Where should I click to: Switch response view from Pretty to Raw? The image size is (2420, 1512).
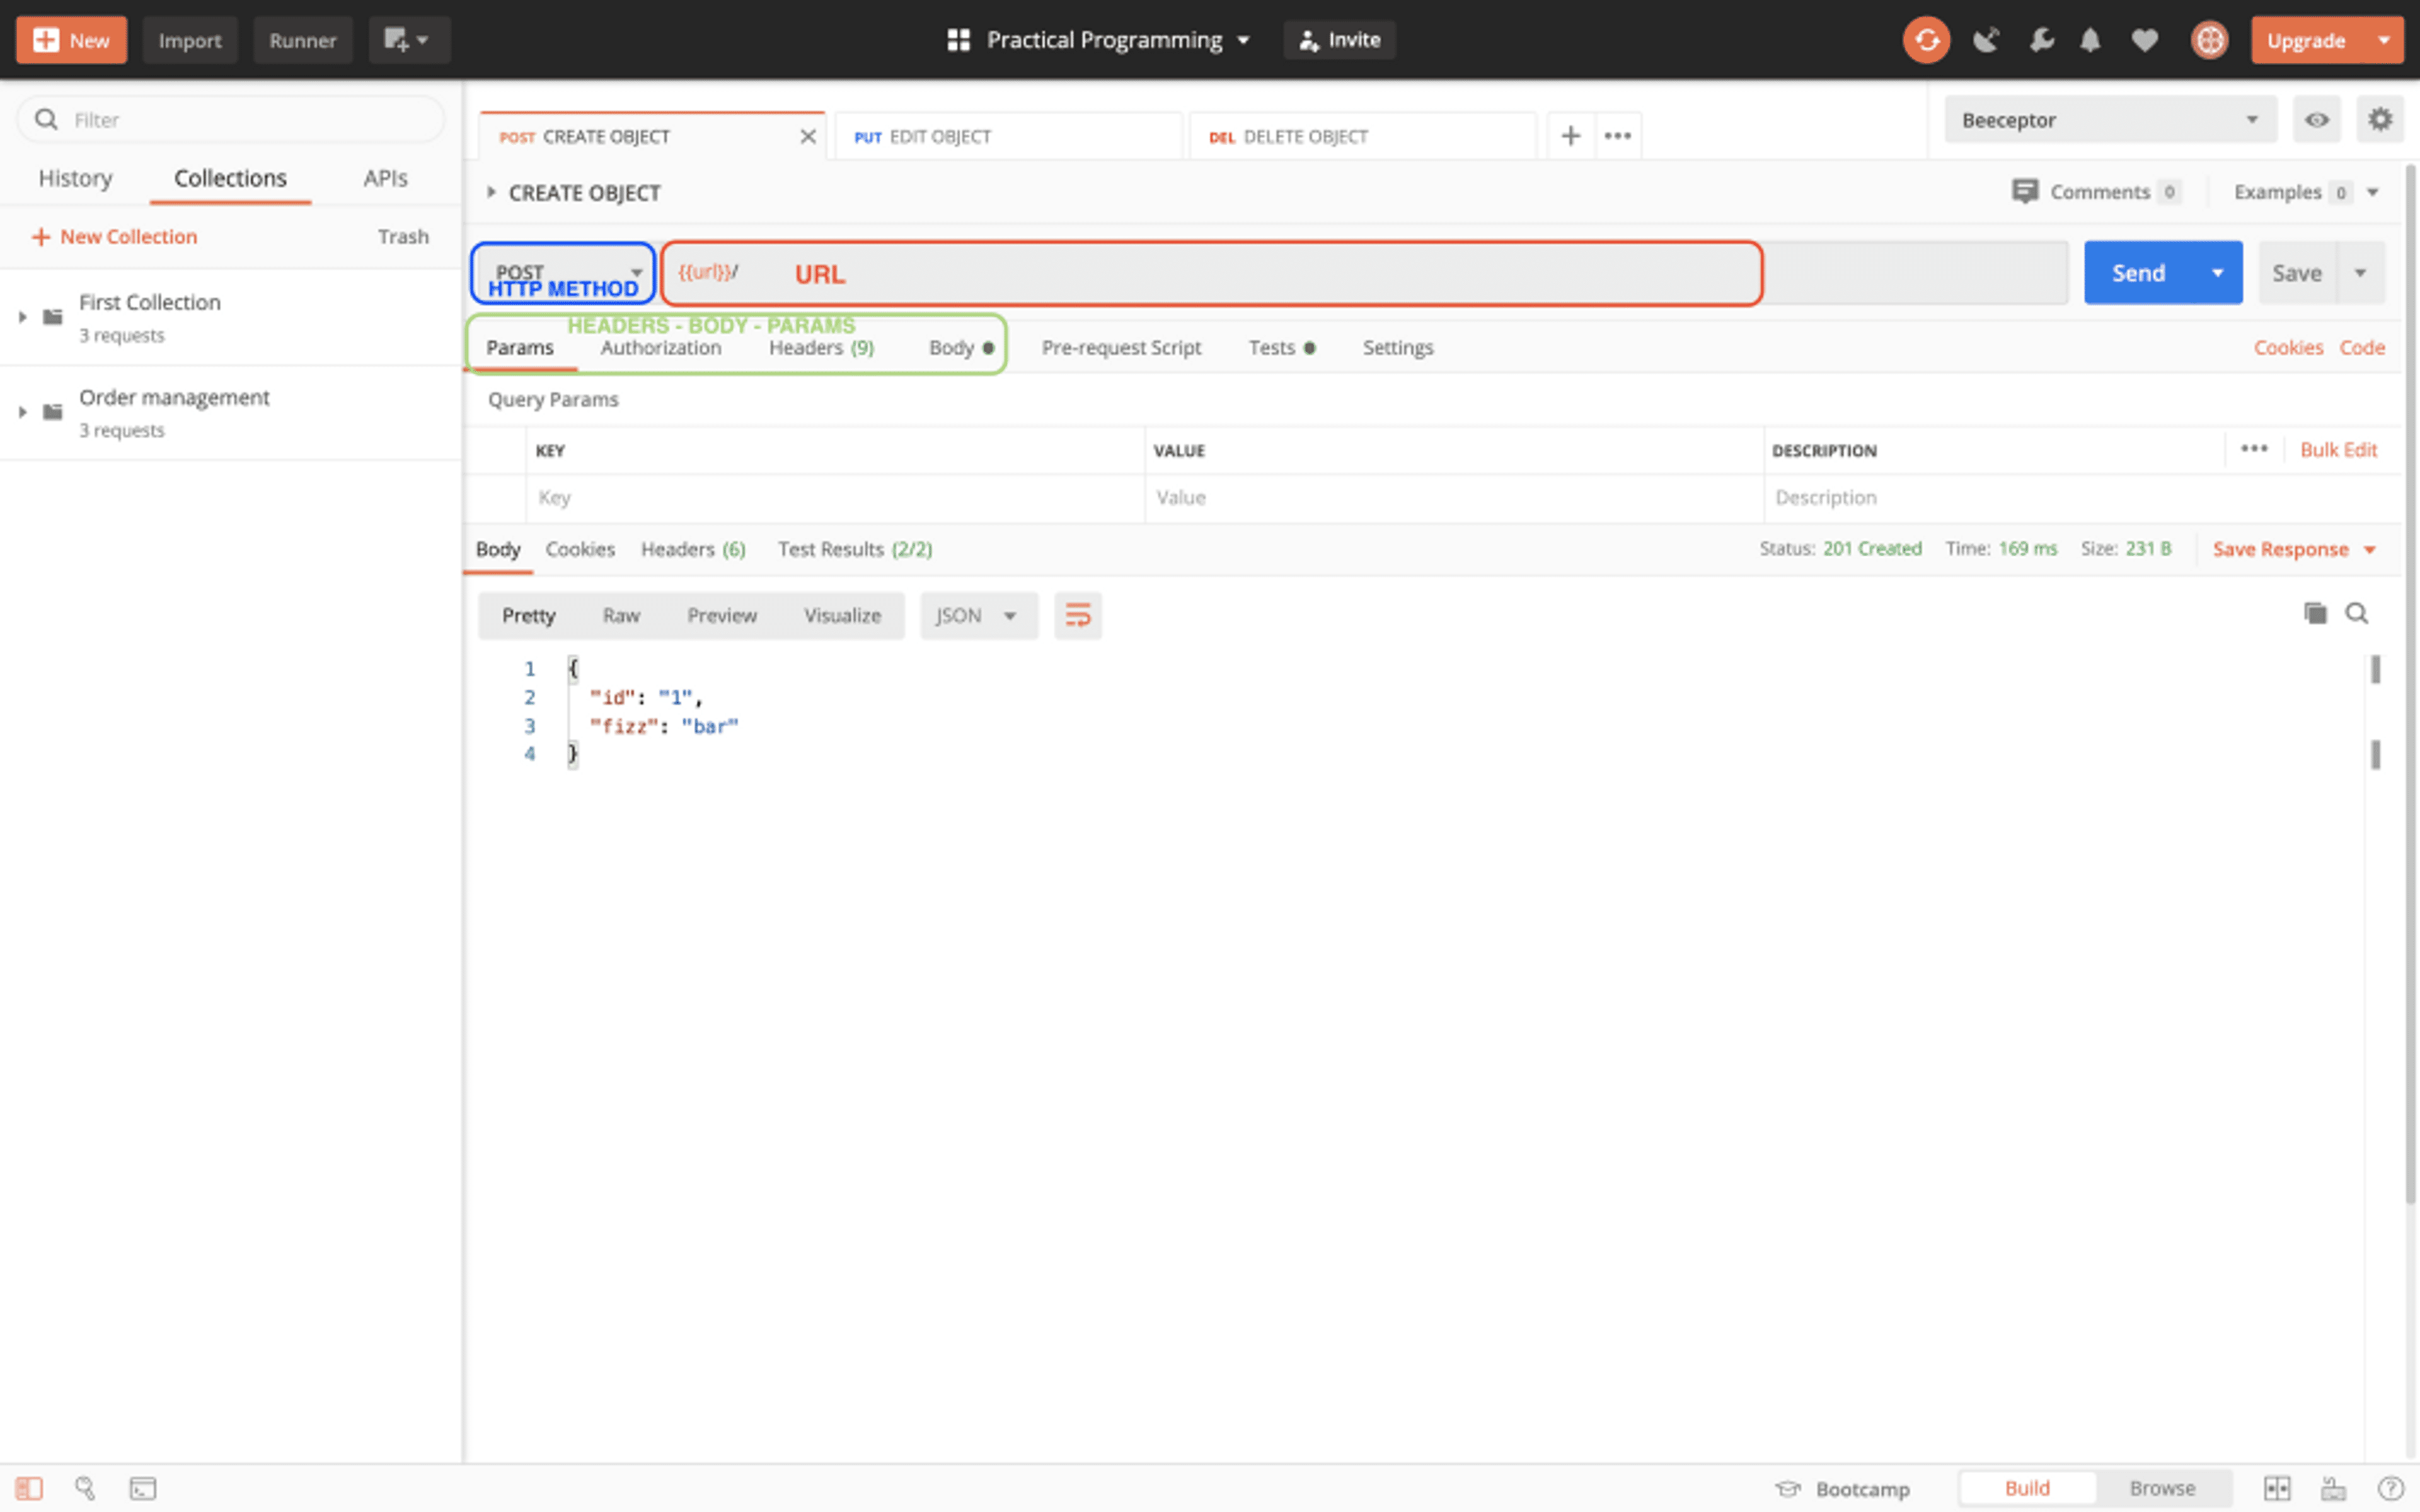[x=621, y=615]
